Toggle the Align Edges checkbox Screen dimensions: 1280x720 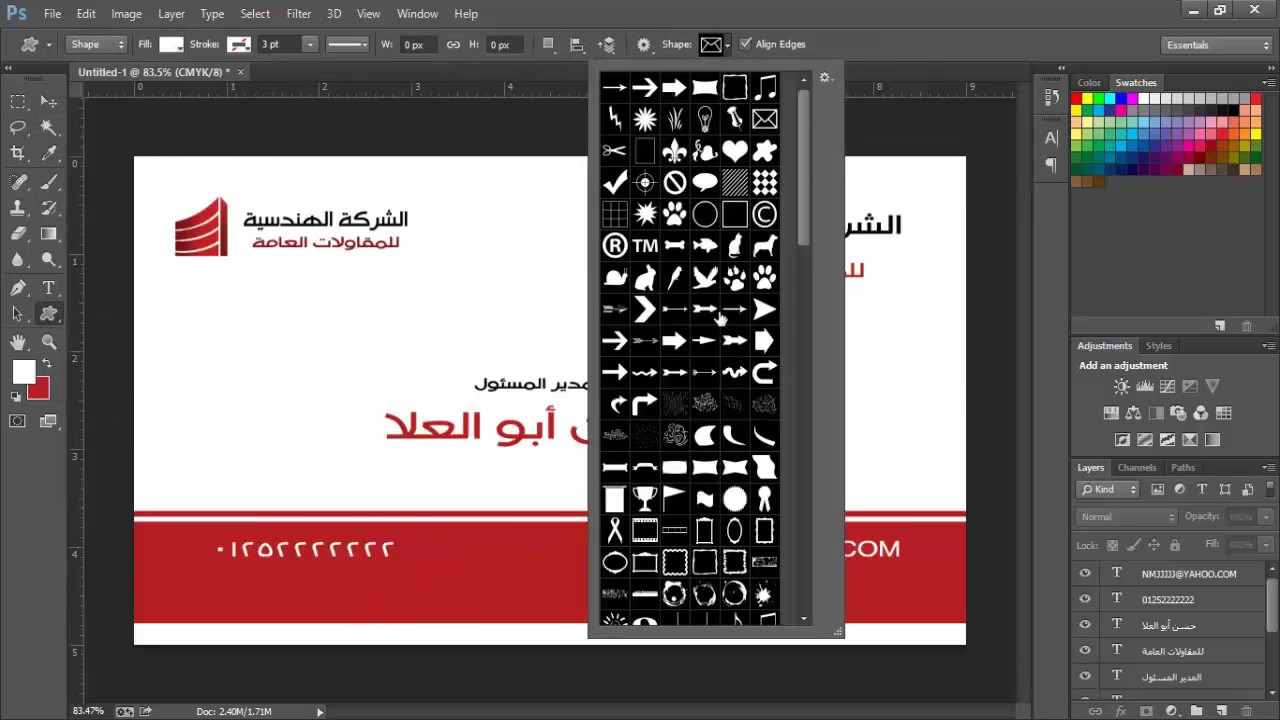point(744,44)
